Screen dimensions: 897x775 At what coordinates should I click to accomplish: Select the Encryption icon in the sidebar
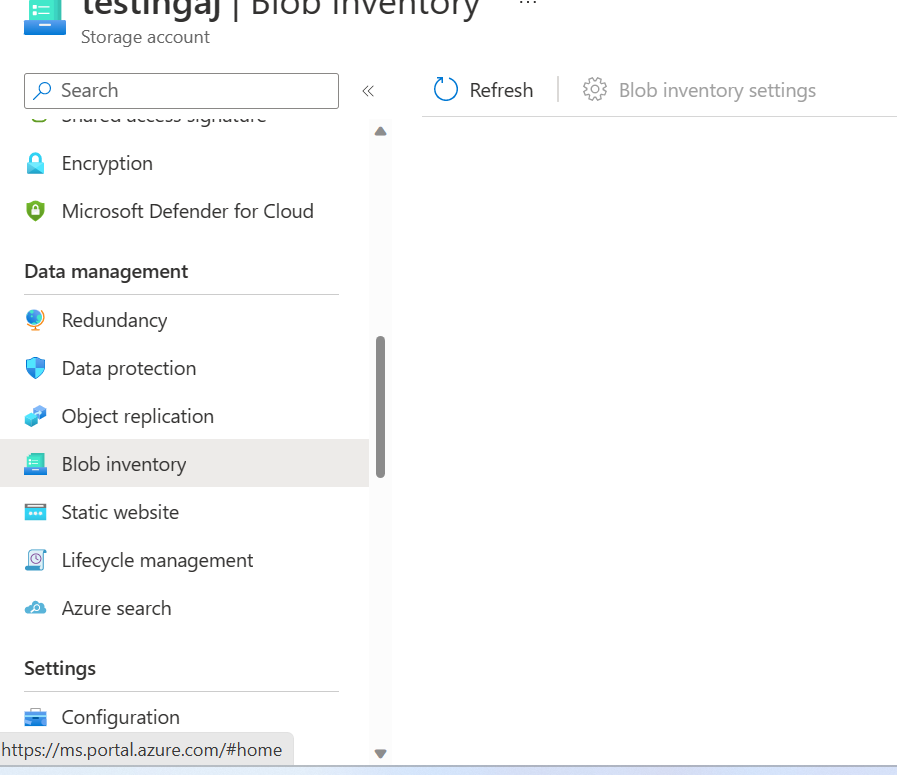pos(36,163)
